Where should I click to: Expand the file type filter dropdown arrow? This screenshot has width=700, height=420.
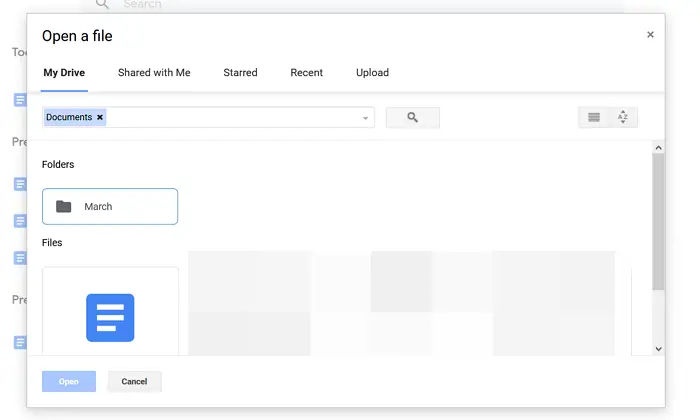pyautogui.click(x=365, y=118)
